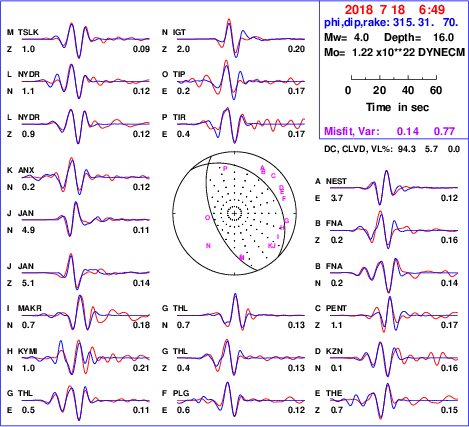Select the PLG E waveform trace

(241, 399)
